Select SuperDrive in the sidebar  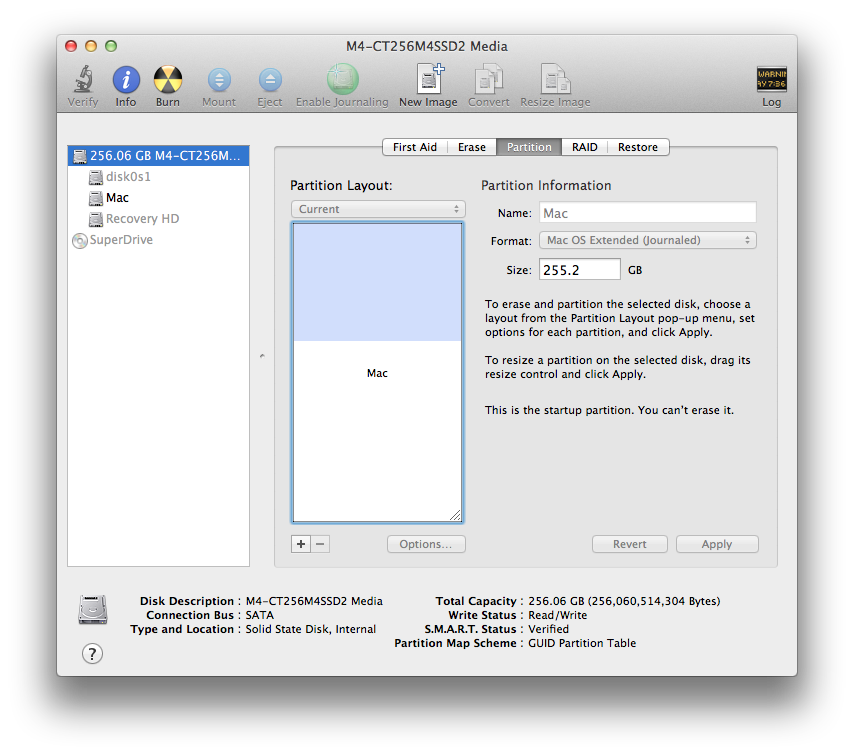tap(158, 240)
